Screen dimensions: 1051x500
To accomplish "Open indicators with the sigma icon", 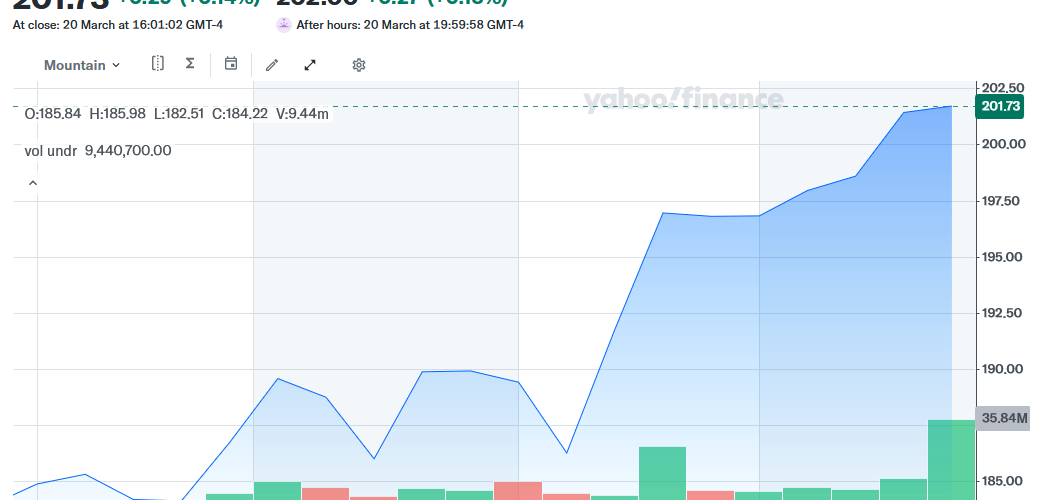I will 190,64.
